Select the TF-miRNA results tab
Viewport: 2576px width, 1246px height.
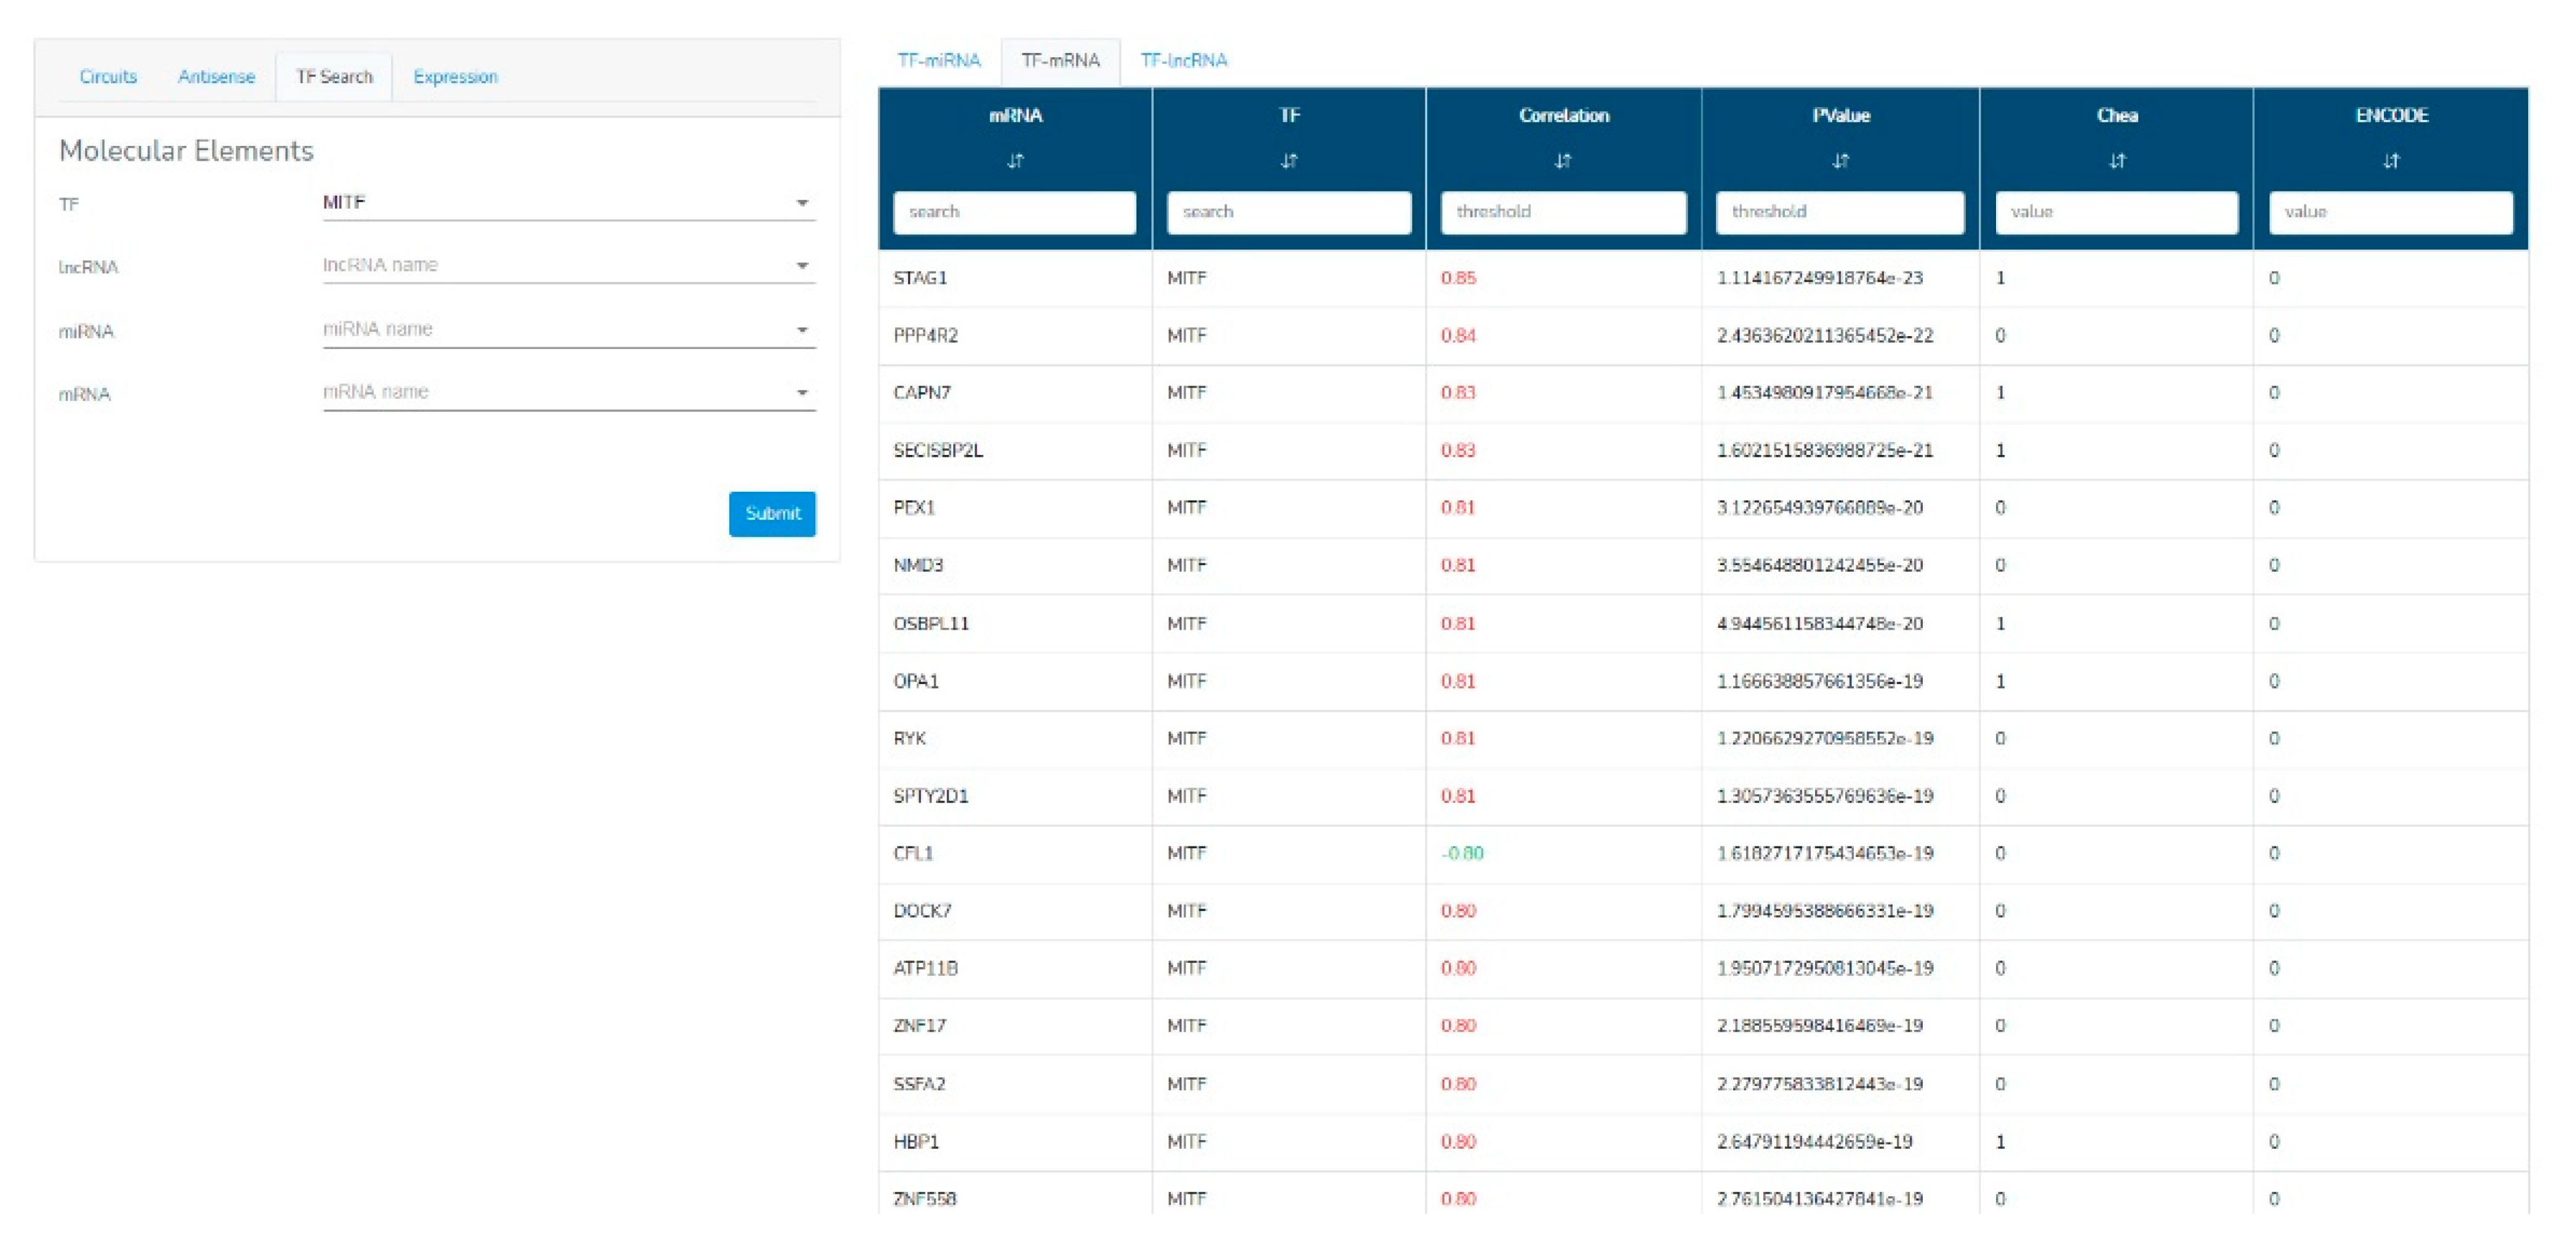click(x=938, y=61)
